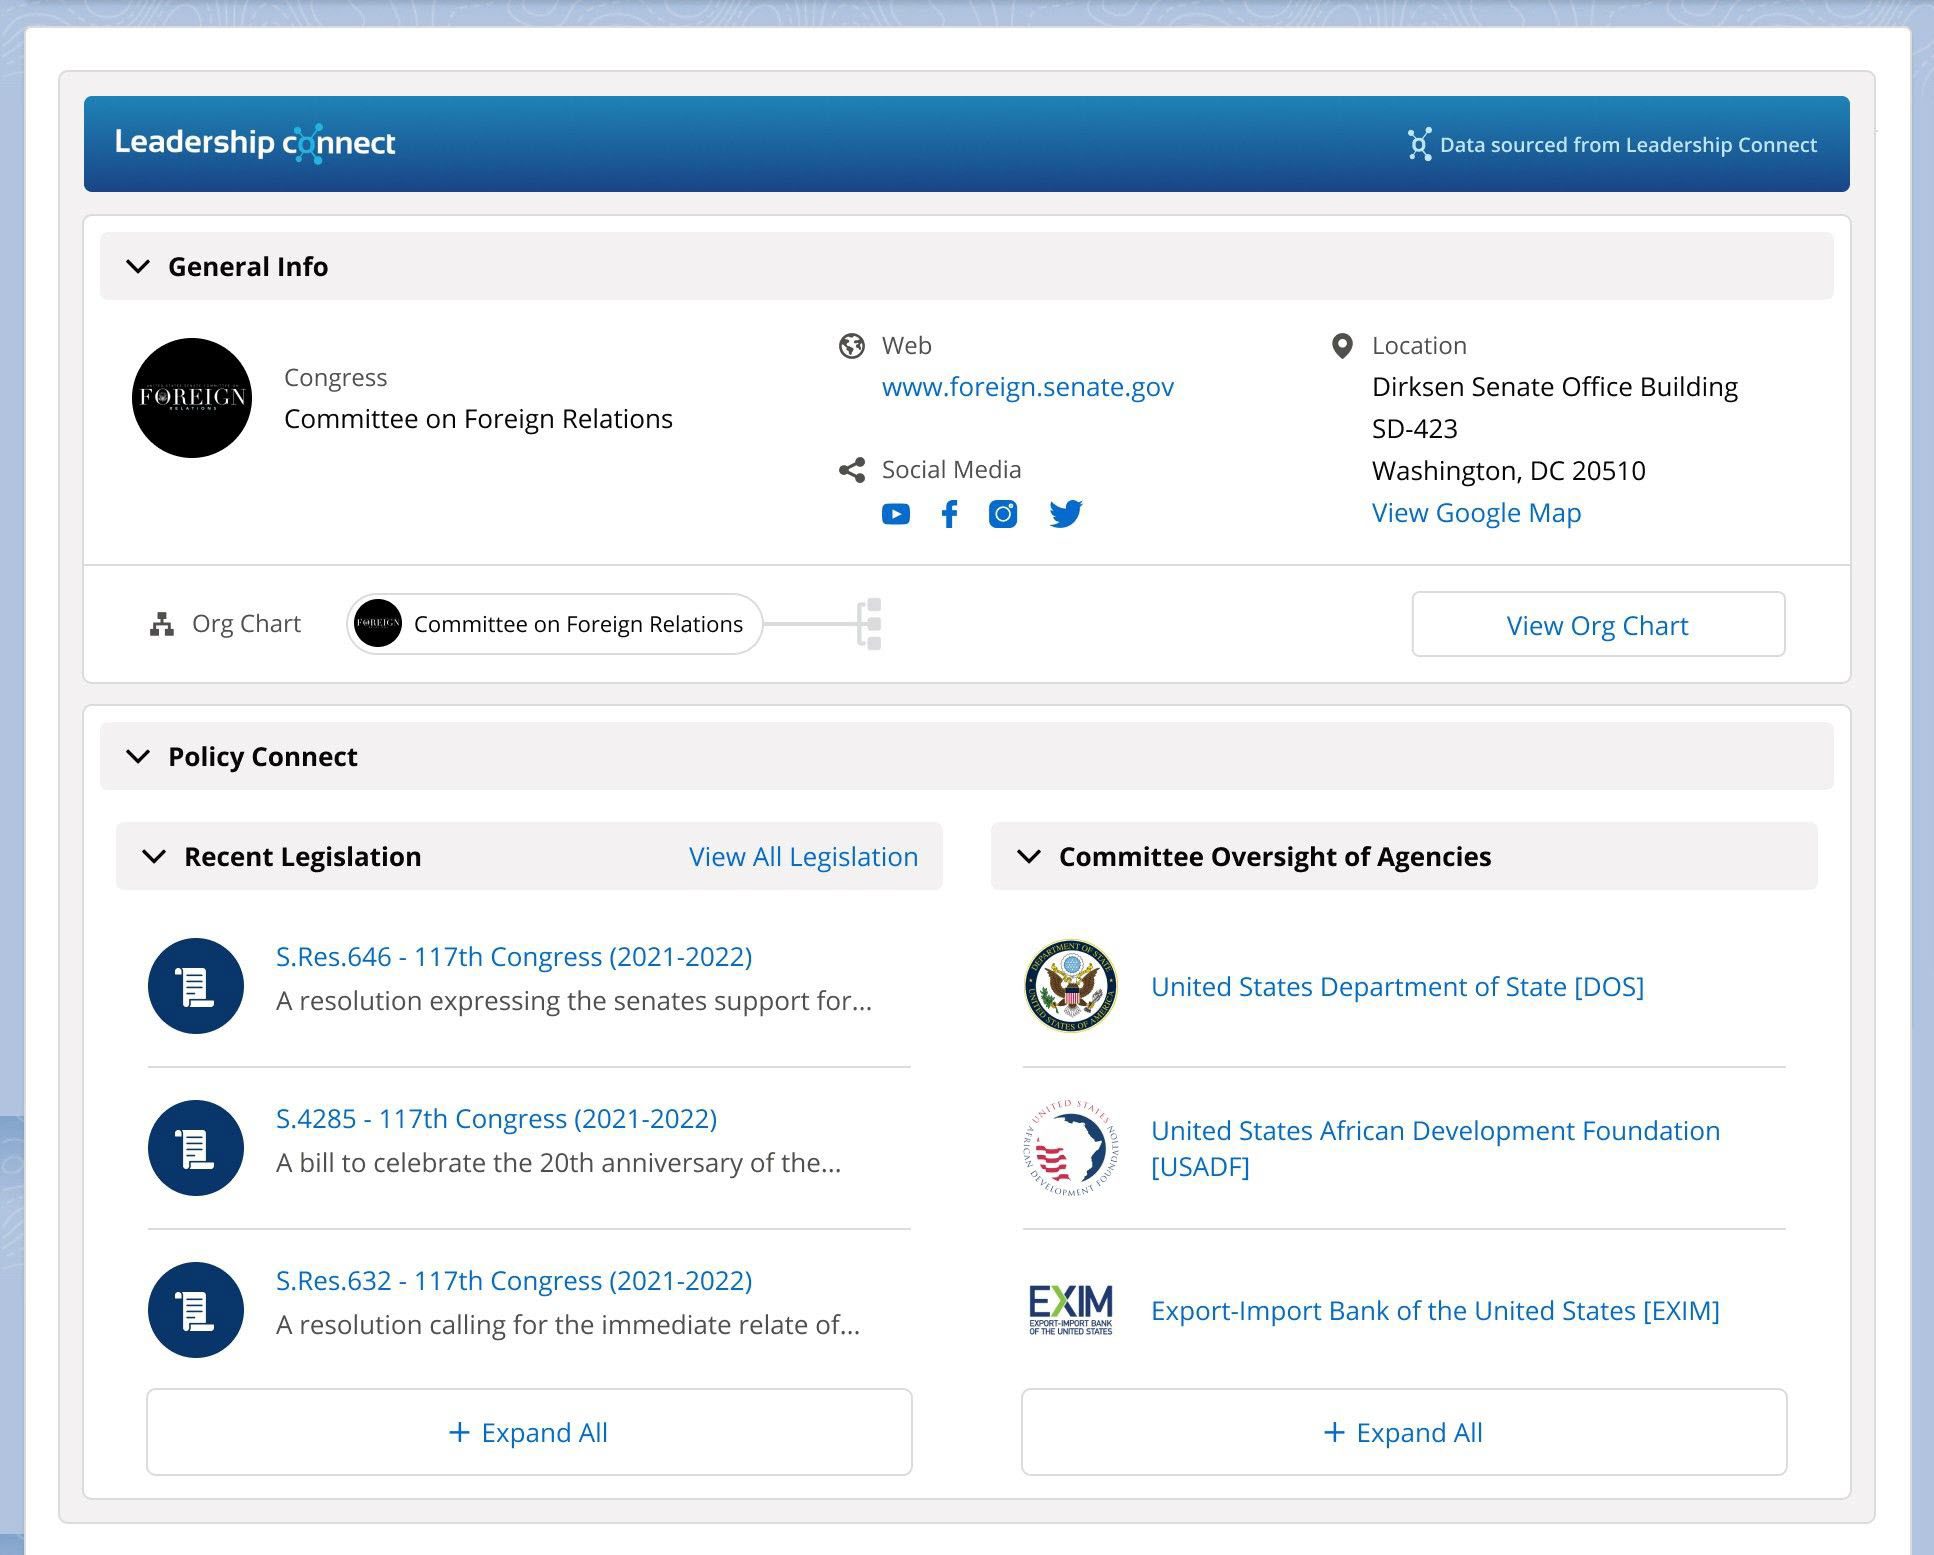Click the globe Web icon
The height and width of the screenshot is (1555, 1934).
click(852, 346)
